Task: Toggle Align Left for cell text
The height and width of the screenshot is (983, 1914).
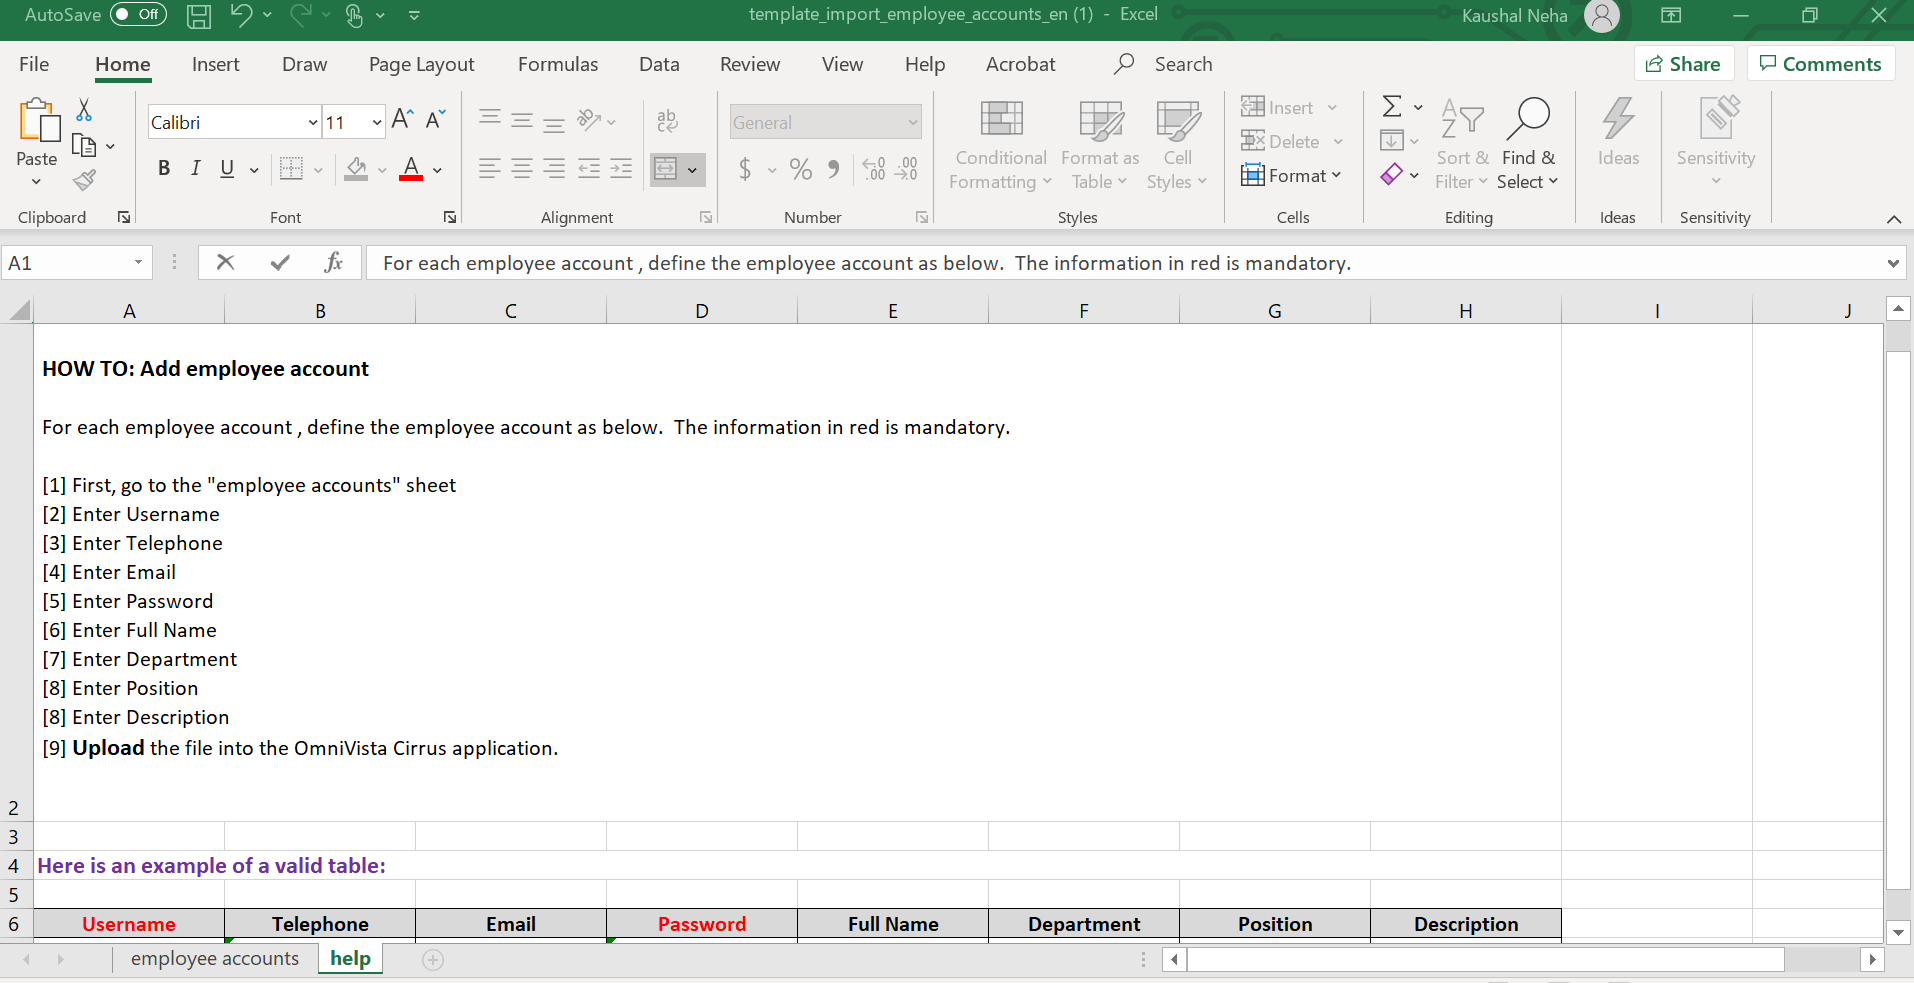Action: [489, 169]
